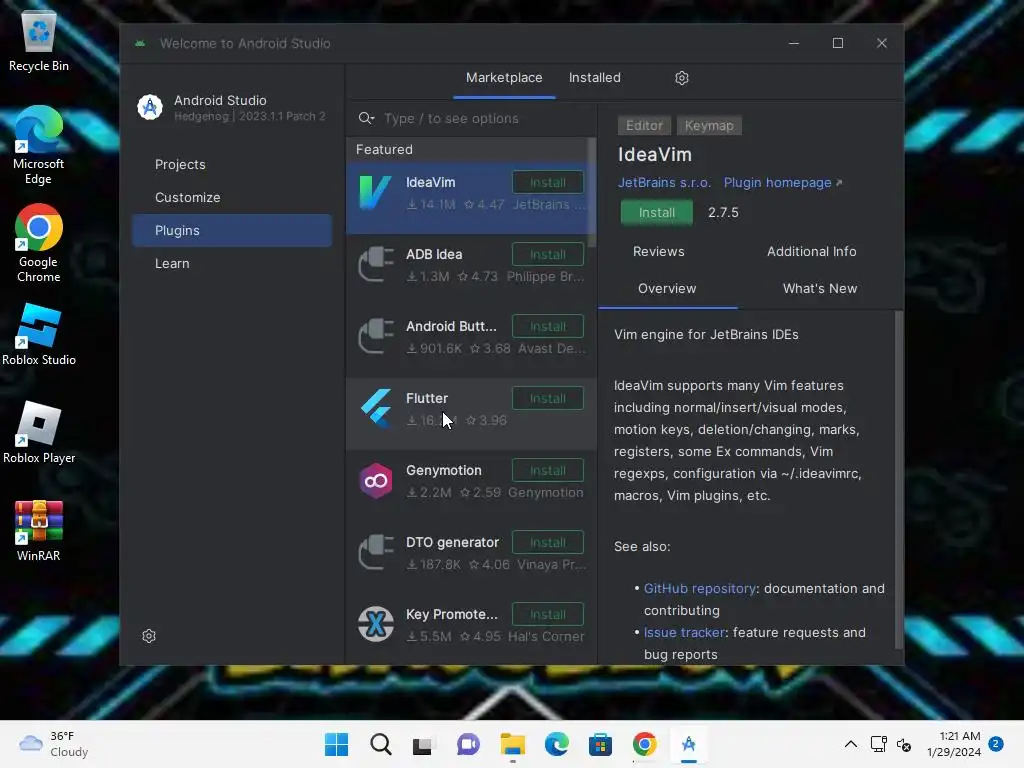Click the search magnifier icon in plugins
This screenshot has width=1024, height=768.
(366, 118)
